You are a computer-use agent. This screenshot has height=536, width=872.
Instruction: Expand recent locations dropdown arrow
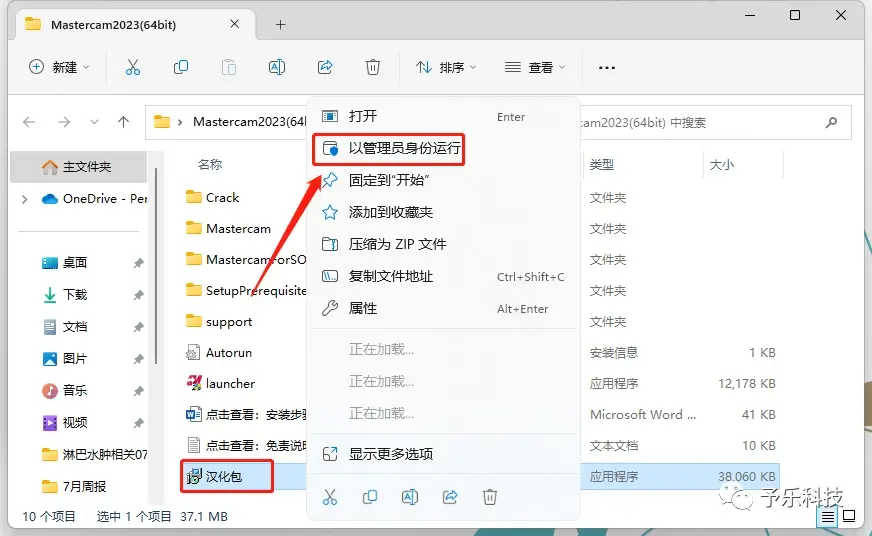coord(95,122)
